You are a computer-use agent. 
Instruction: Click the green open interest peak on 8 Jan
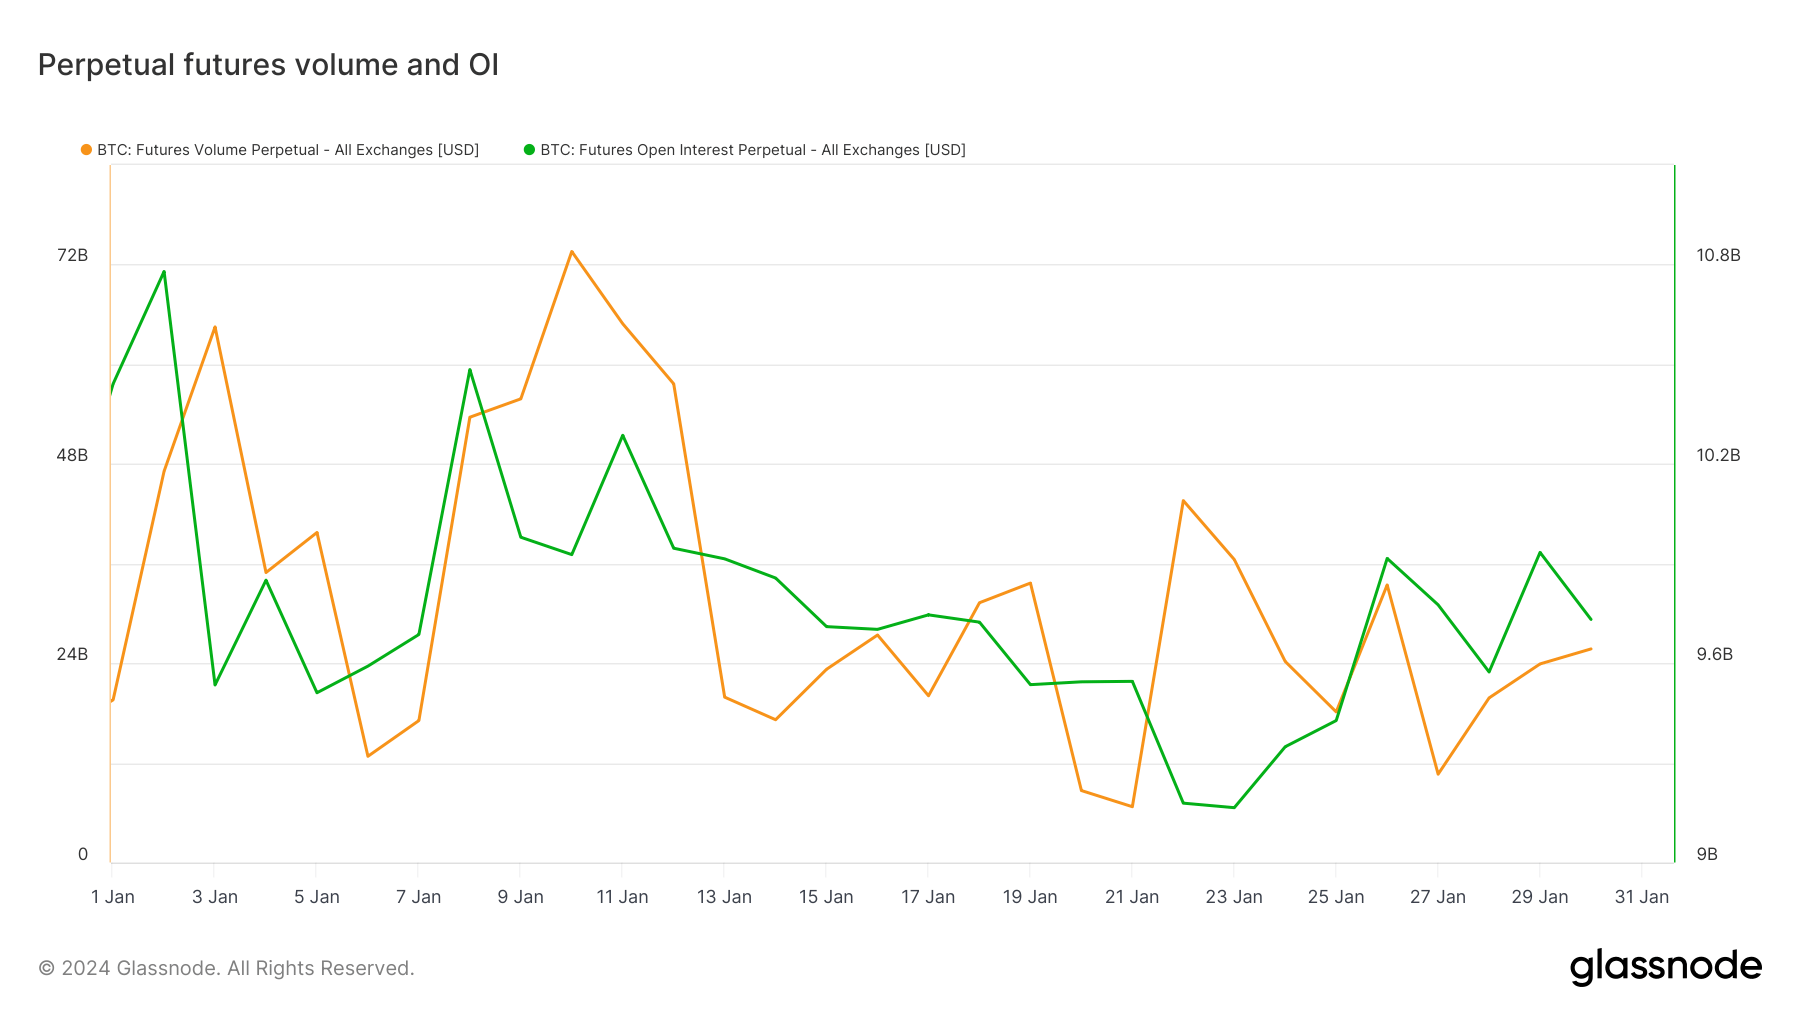[x=469, y=369]
